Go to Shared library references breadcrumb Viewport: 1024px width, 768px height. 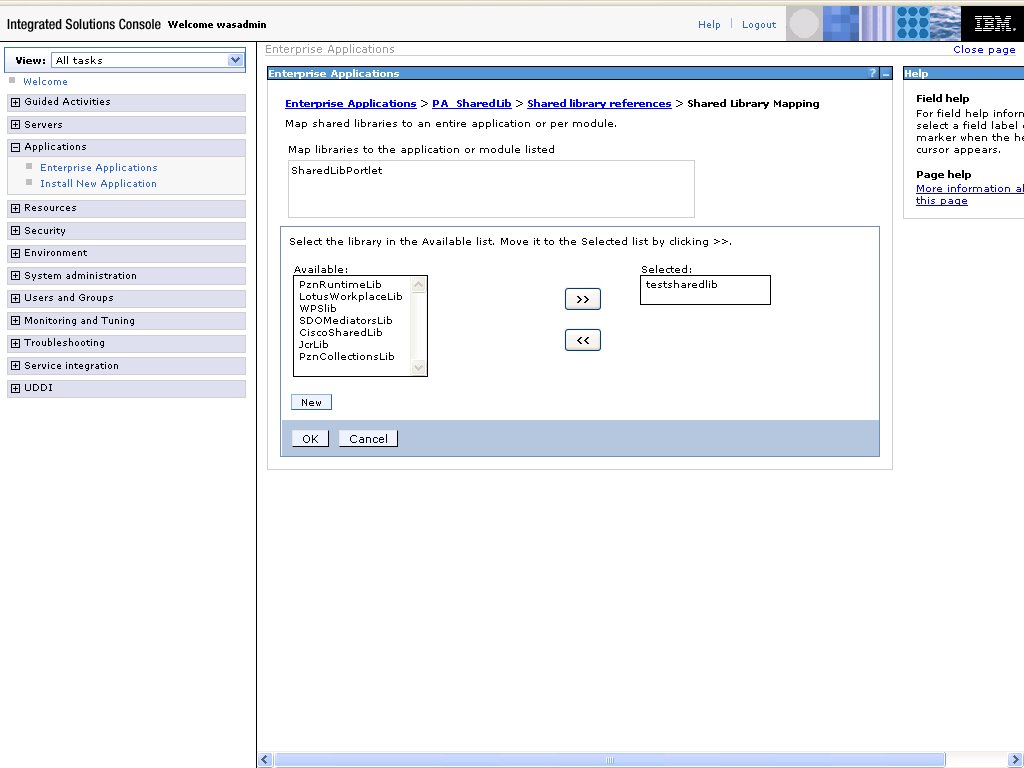click(x=599, y=104)
